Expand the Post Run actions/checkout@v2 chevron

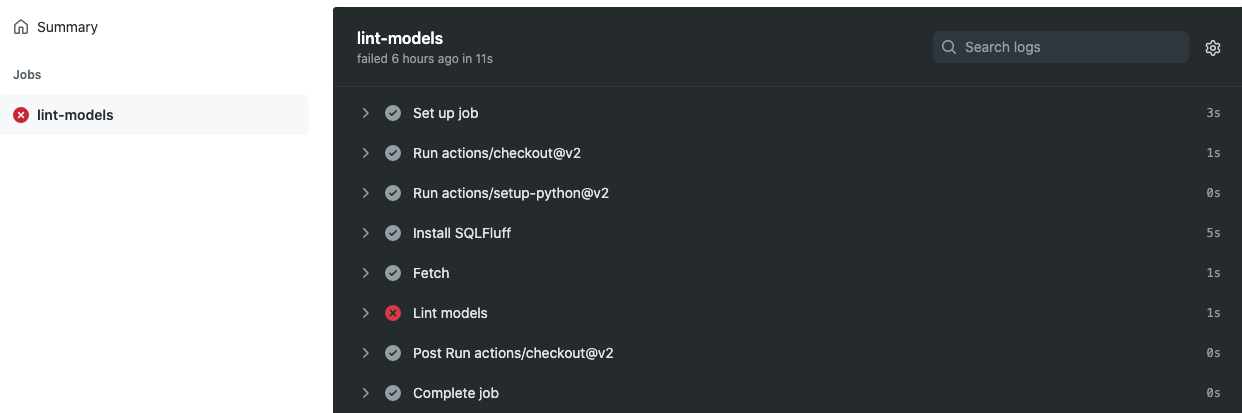point(366,353)
